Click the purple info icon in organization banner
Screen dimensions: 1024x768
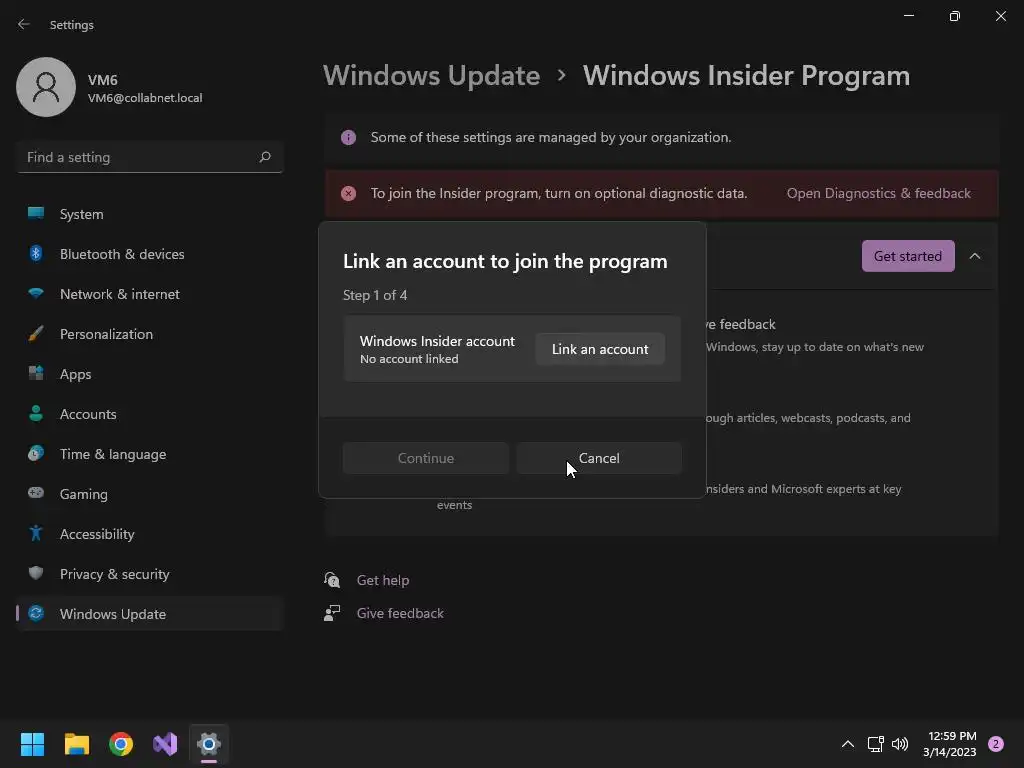pyautogui.click(x=348, y=137)
